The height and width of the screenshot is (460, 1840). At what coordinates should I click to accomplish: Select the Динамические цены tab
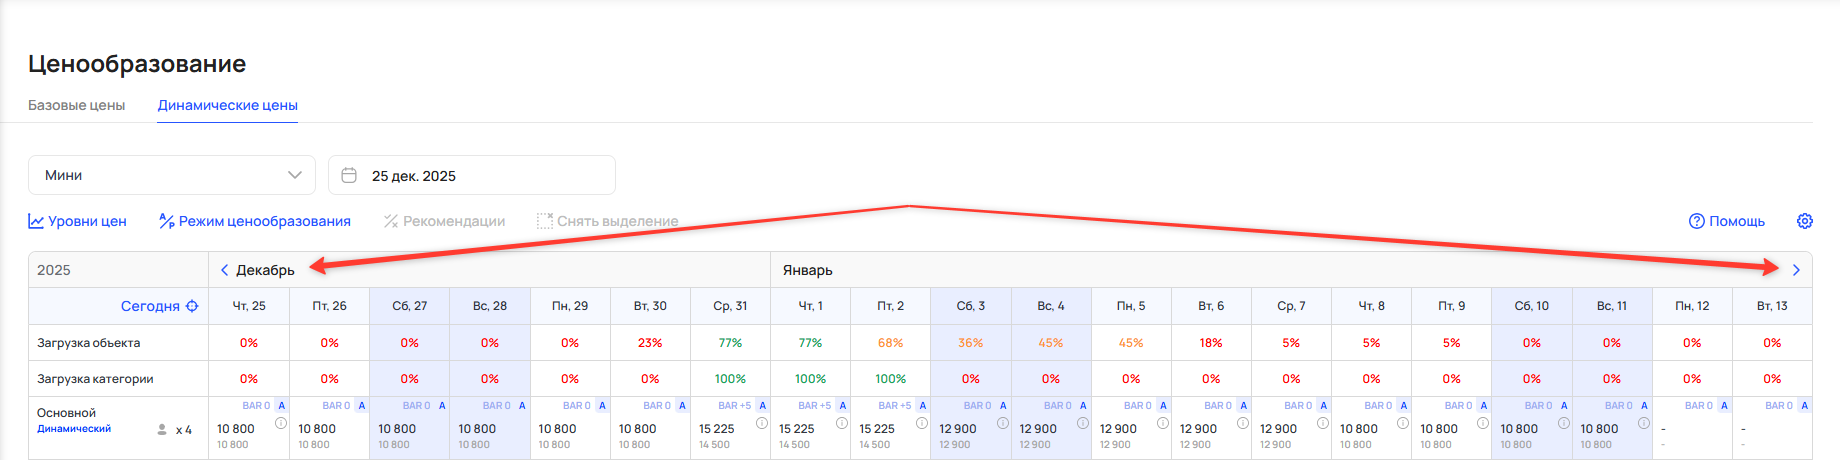click(227, 105)
